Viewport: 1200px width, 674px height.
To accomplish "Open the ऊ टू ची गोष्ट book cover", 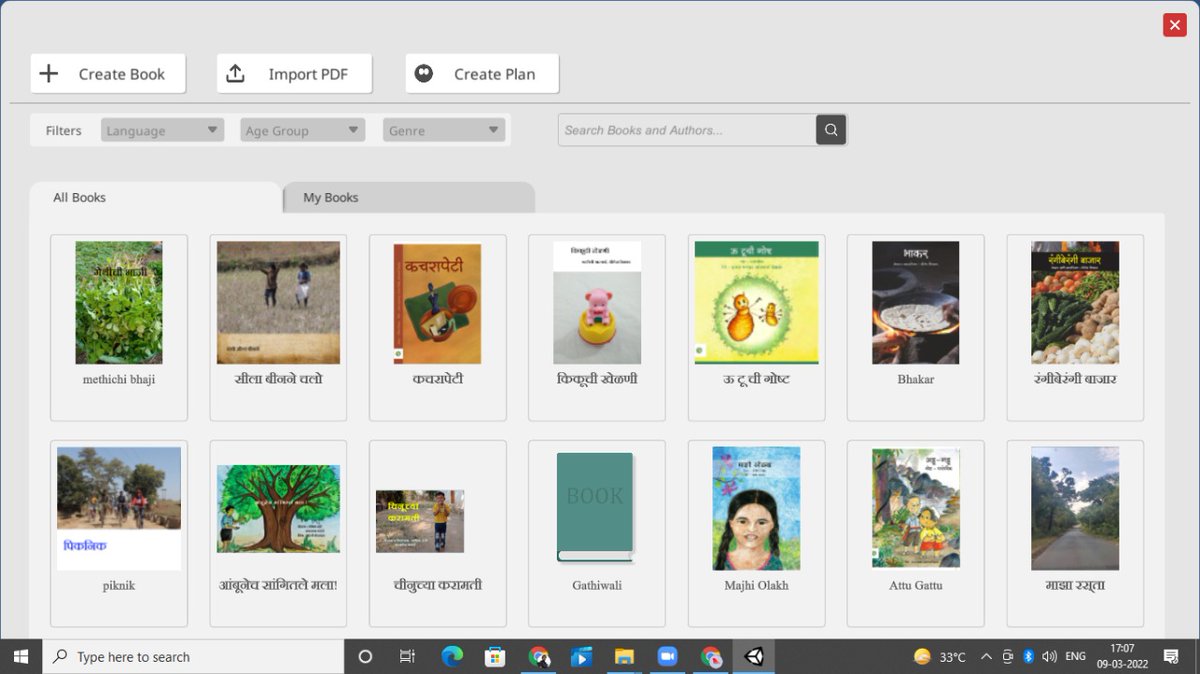I will coord(757,302).
